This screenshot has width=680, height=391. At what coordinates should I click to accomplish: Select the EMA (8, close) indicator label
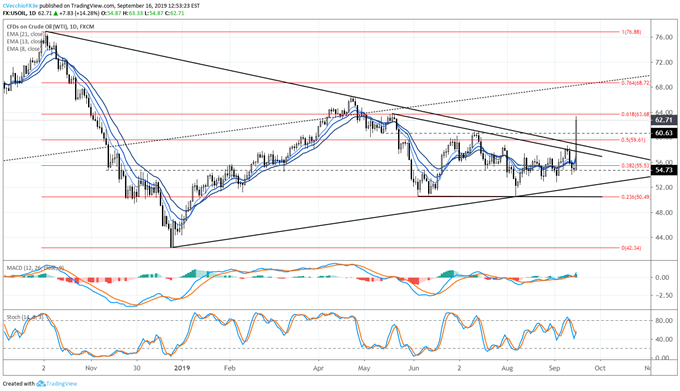coord(24,49)
